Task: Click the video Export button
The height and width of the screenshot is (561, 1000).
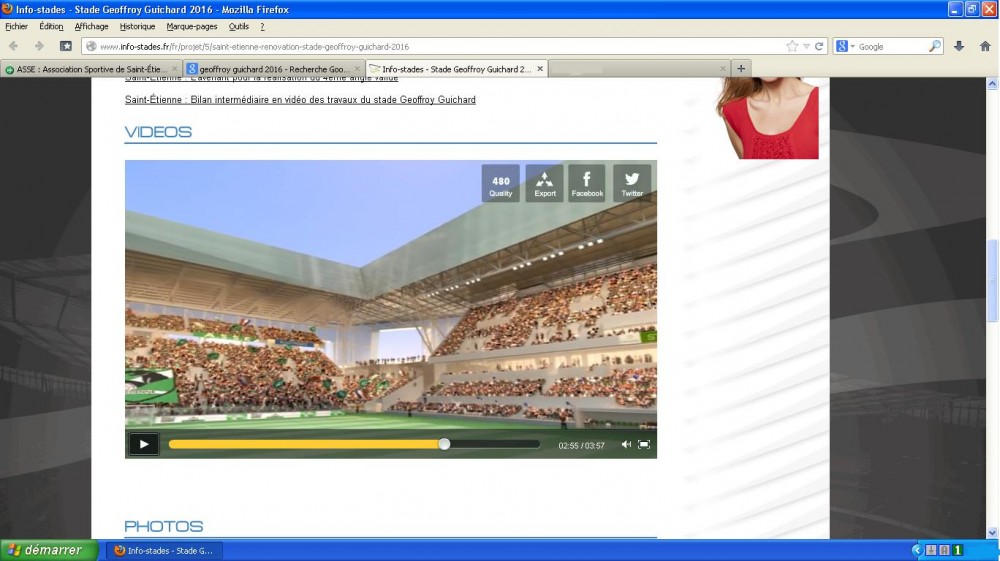Action: [545, 184]
